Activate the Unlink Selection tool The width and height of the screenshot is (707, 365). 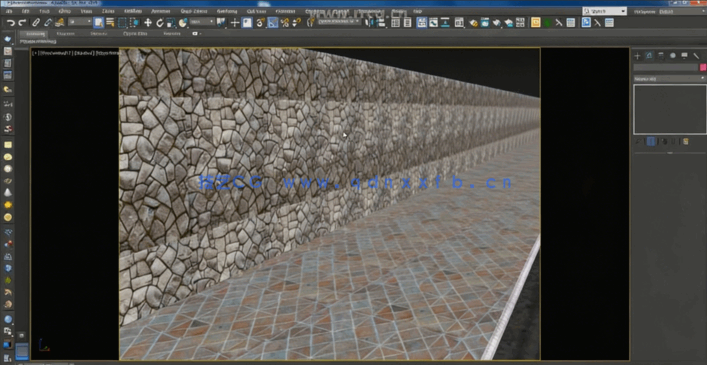pos(48,23)
